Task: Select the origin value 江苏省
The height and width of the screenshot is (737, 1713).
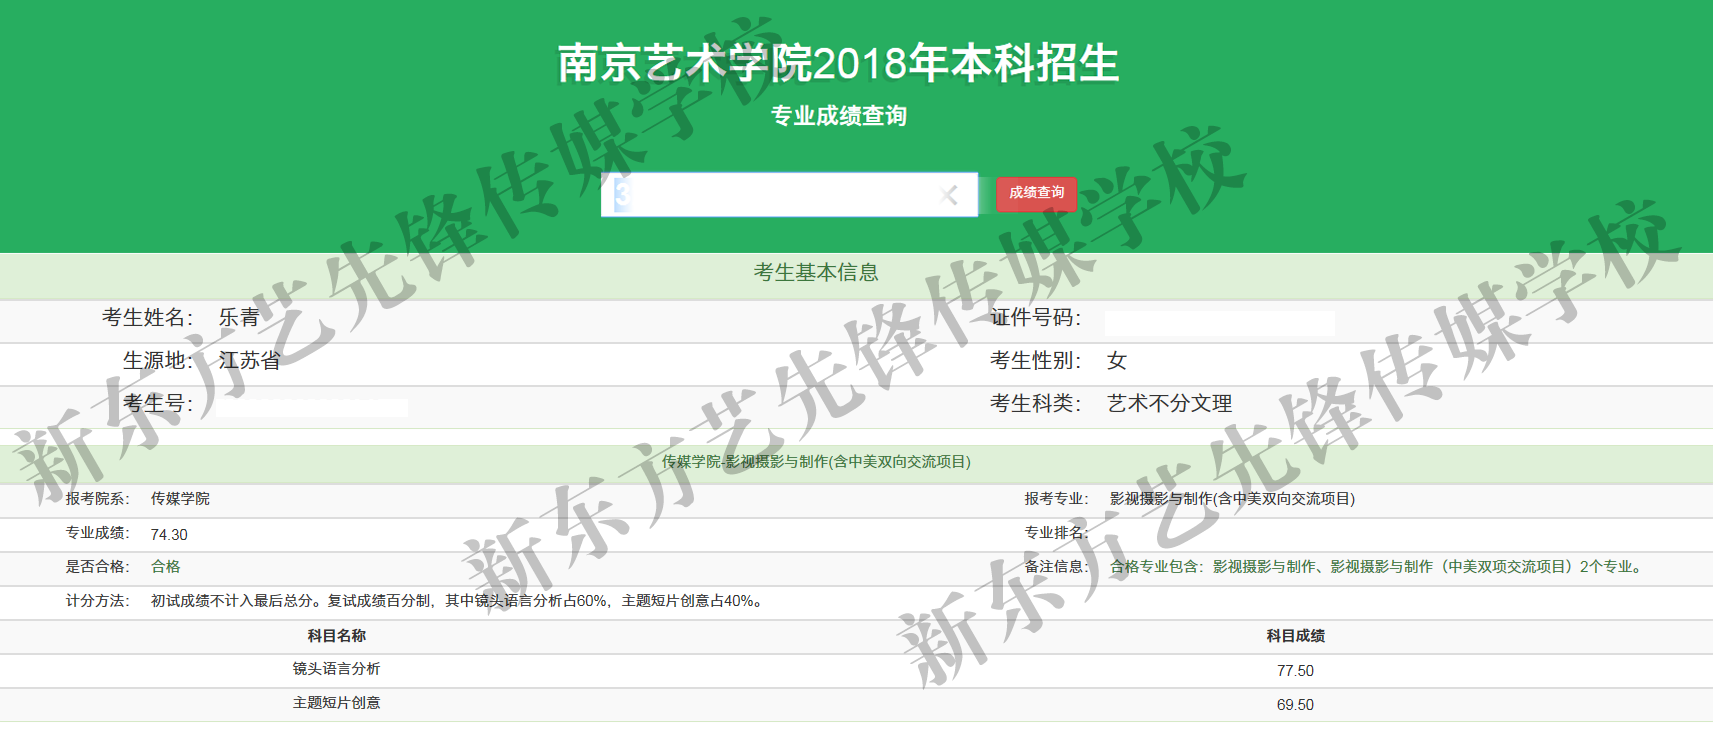Action: [250, 360]
